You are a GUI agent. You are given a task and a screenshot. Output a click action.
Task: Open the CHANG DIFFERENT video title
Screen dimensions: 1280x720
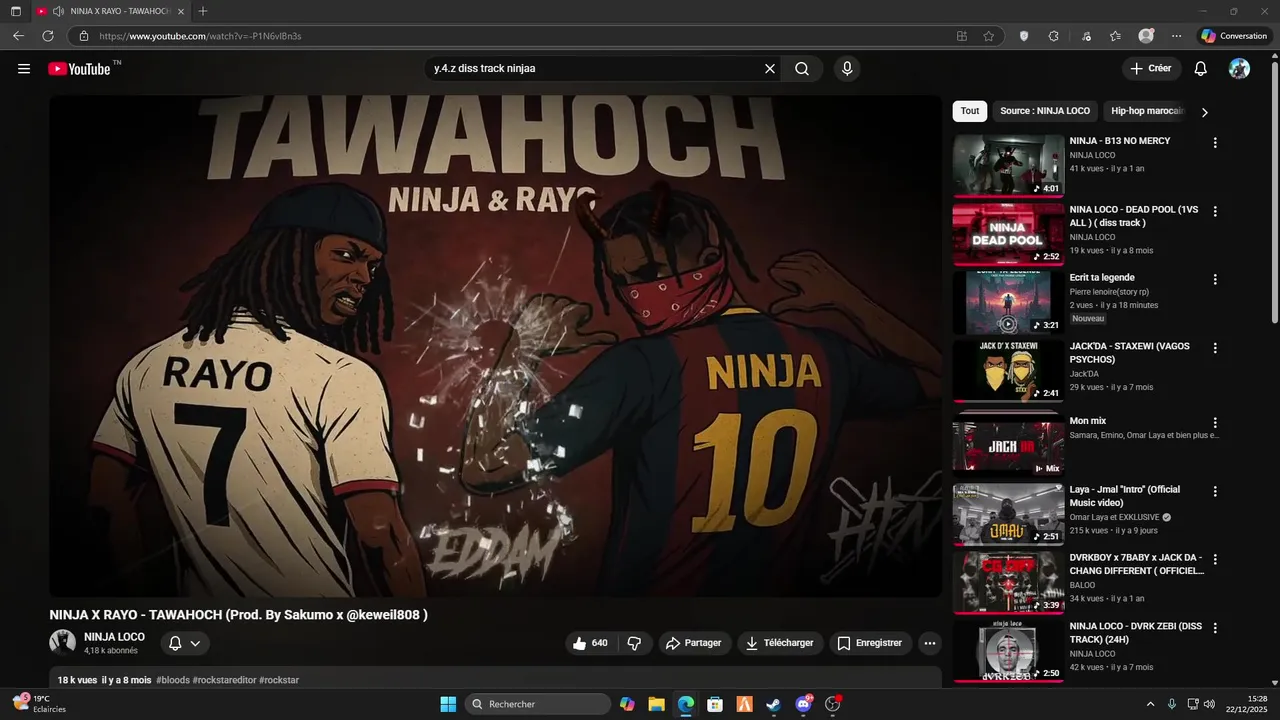coord(1137,564)
